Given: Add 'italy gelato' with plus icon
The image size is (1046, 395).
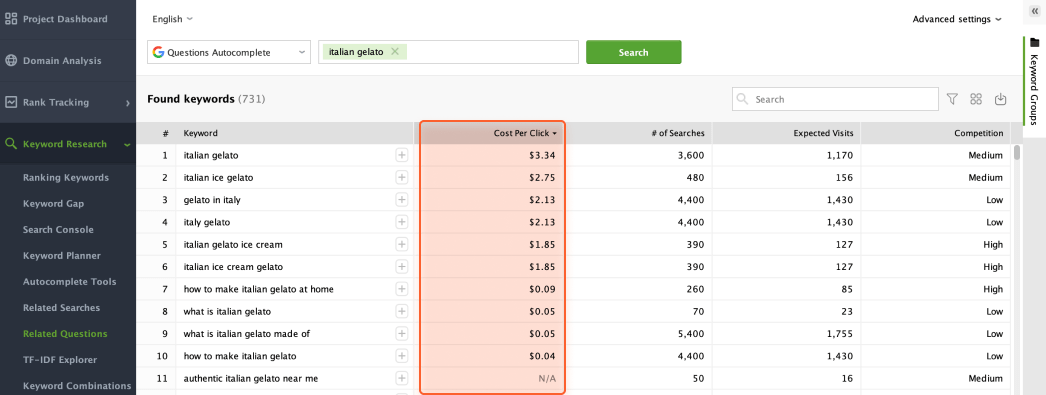Looking at the screenshot, I should 402,222.
